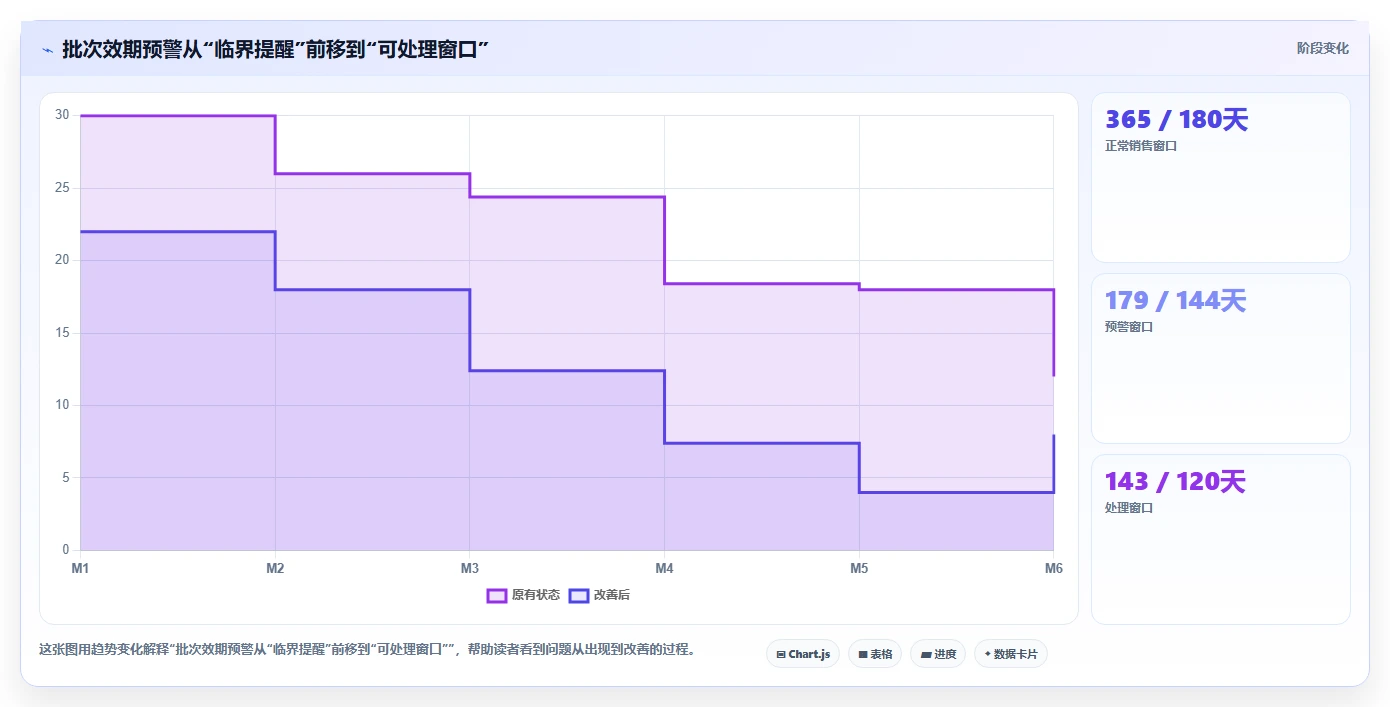This screenshot has height=707, width=1390.
Task: Click the 原有状态 legend label
Action: (536, 595)
